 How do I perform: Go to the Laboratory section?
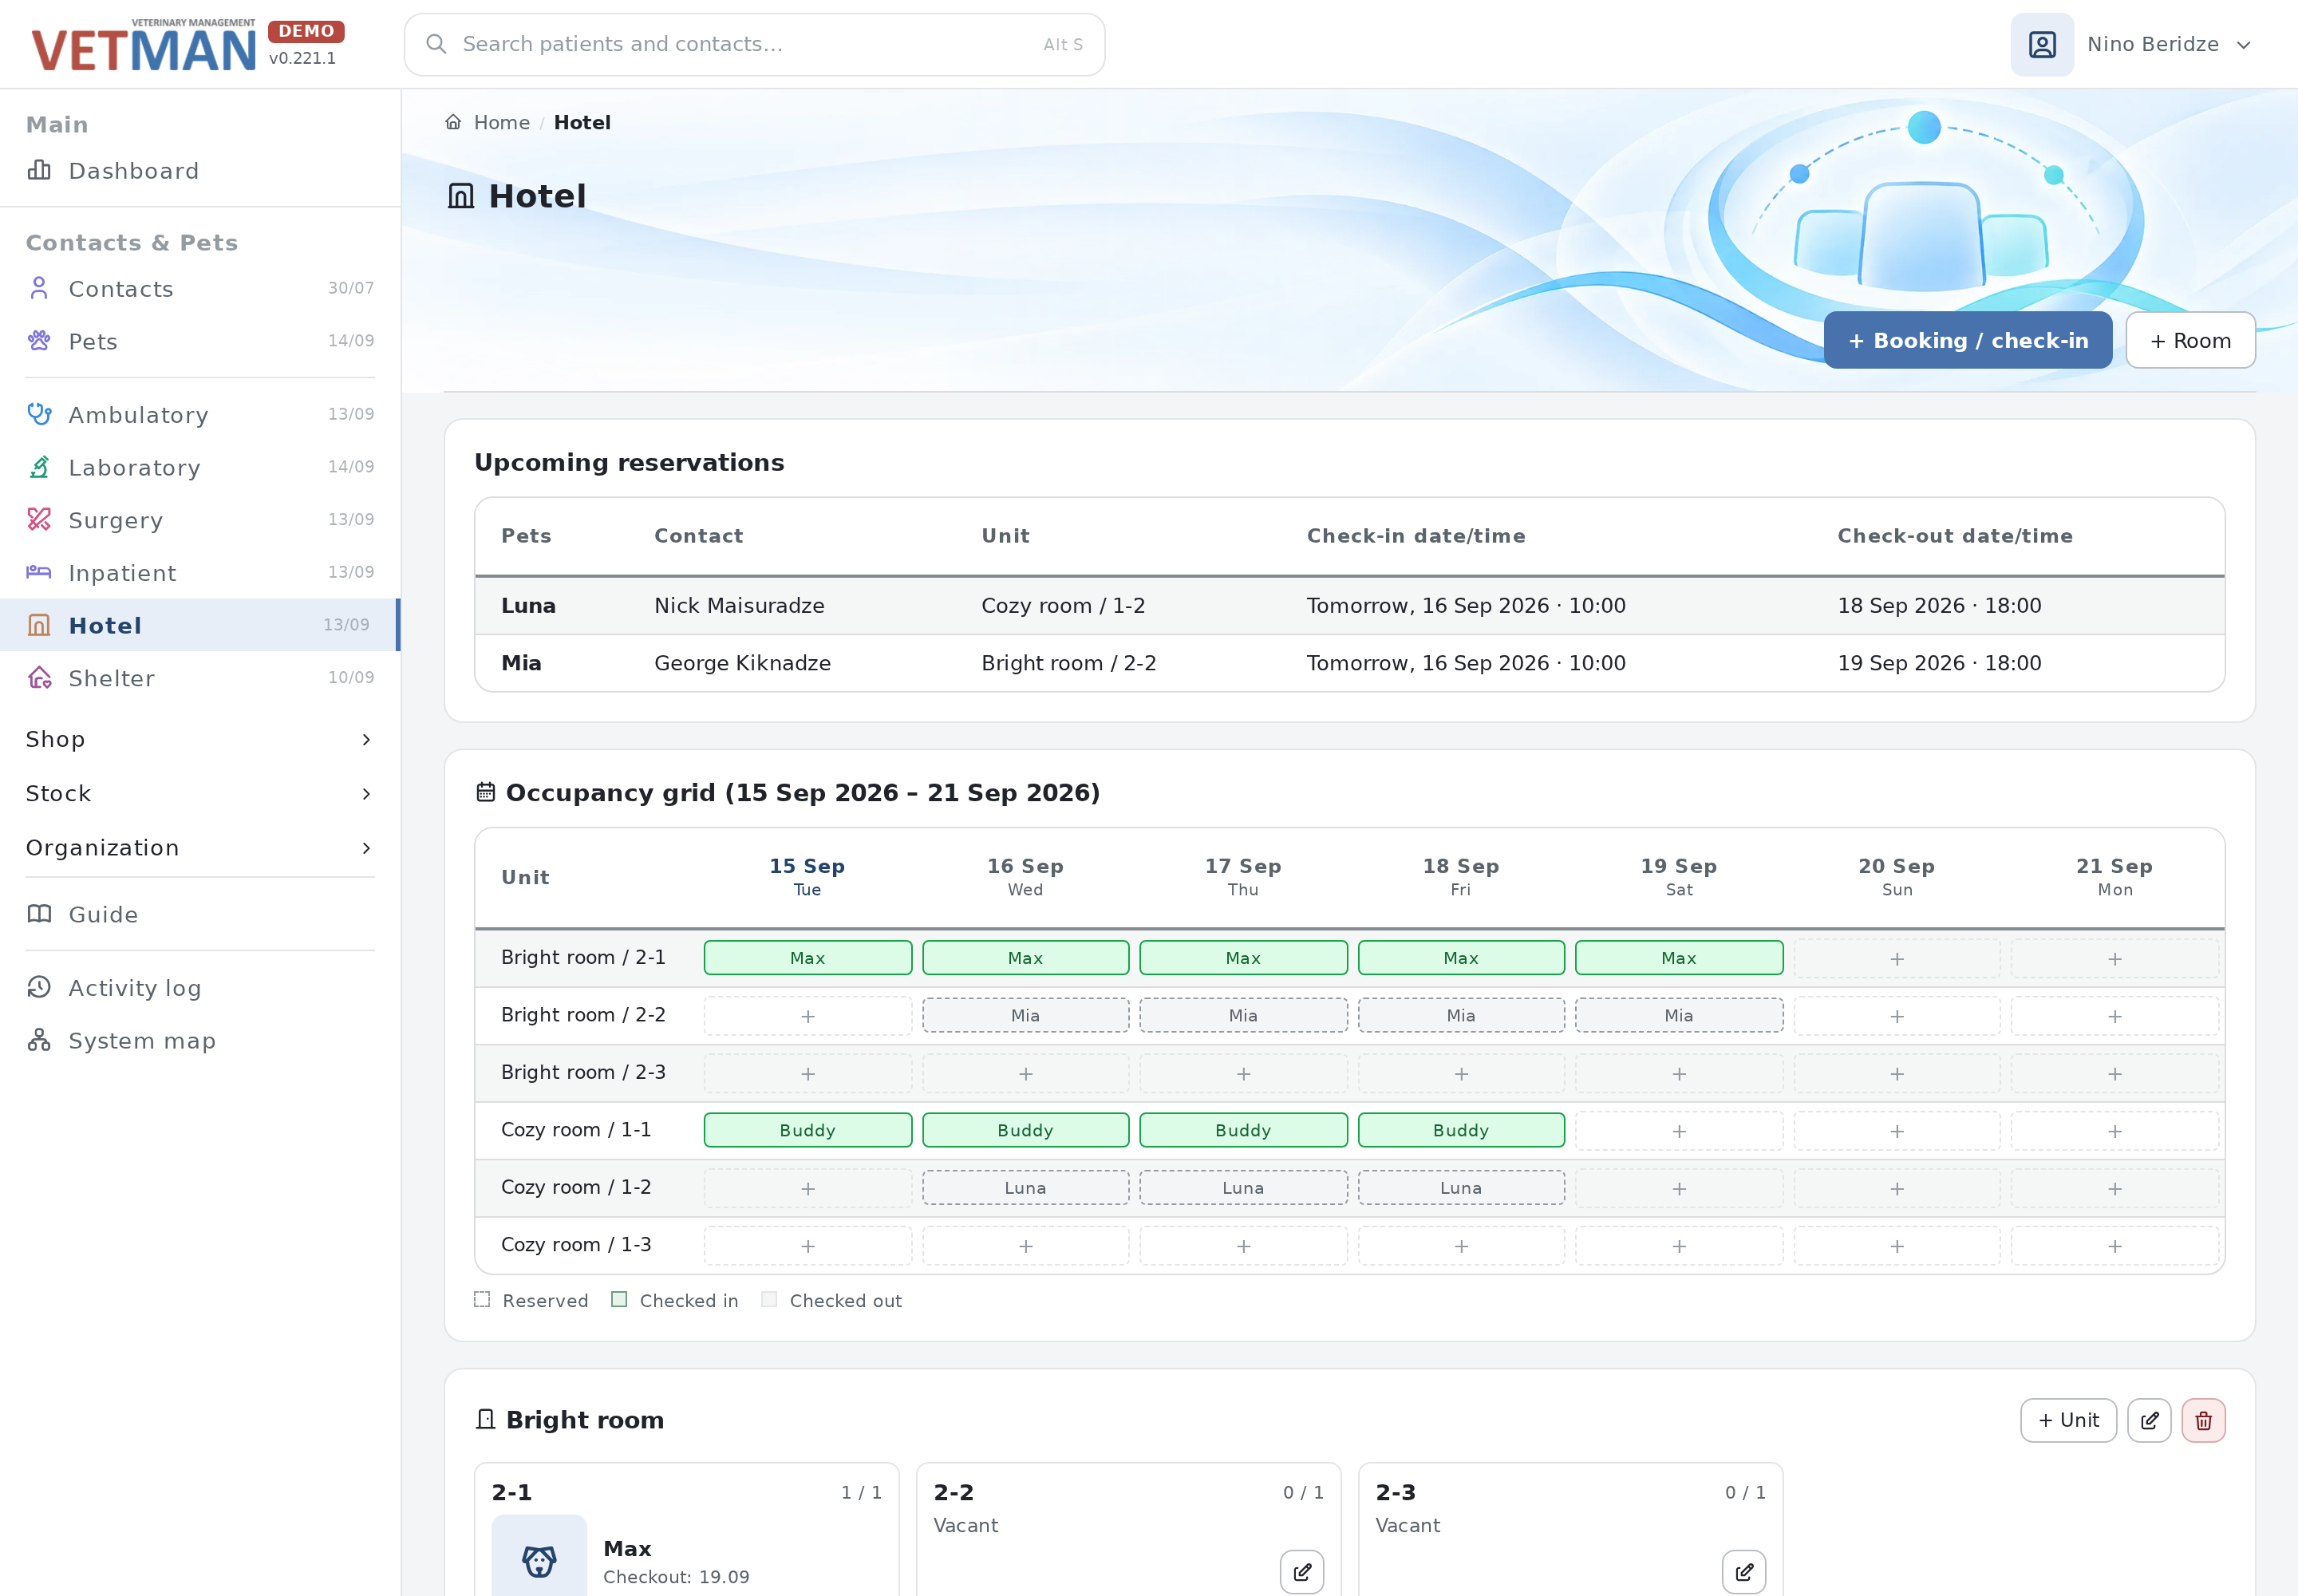(200, 467)
